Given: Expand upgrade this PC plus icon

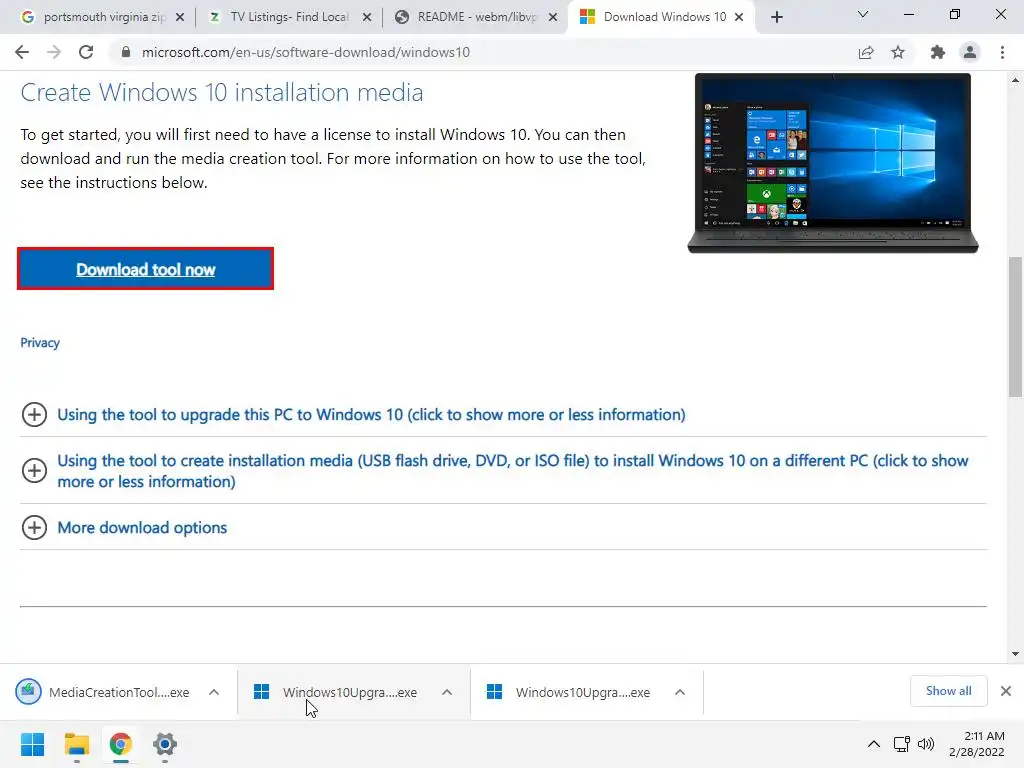Looking at the screenshot, I should 34,415.
